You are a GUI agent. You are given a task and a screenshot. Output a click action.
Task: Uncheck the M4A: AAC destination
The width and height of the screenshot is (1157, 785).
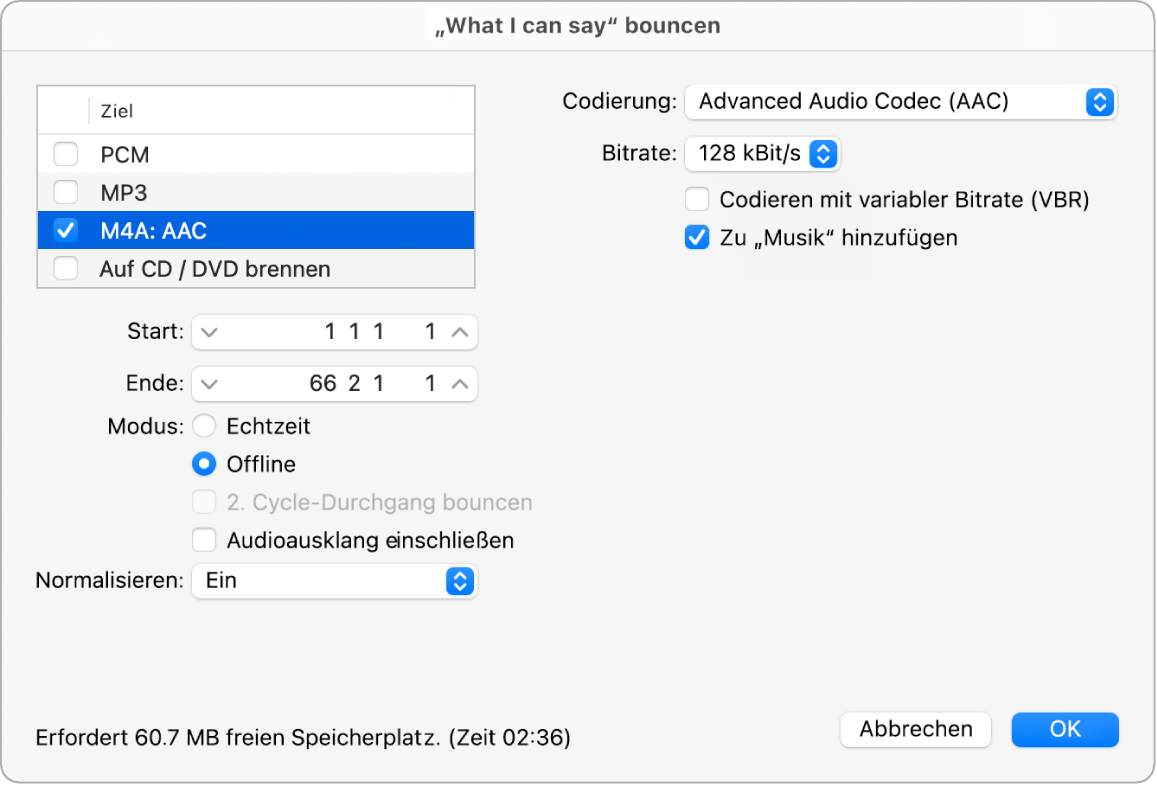pyautogui.click(x=65, y=230)
